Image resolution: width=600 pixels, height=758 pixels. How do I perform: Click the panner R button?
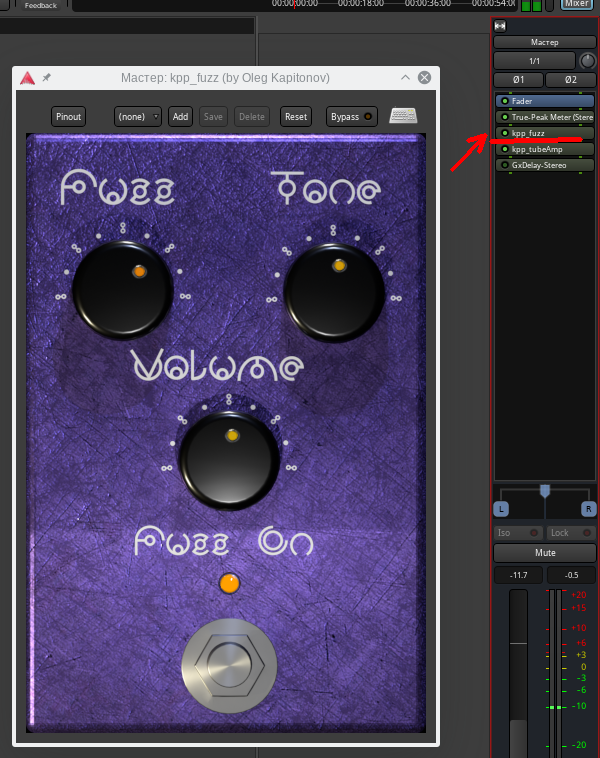click(588, 509)
